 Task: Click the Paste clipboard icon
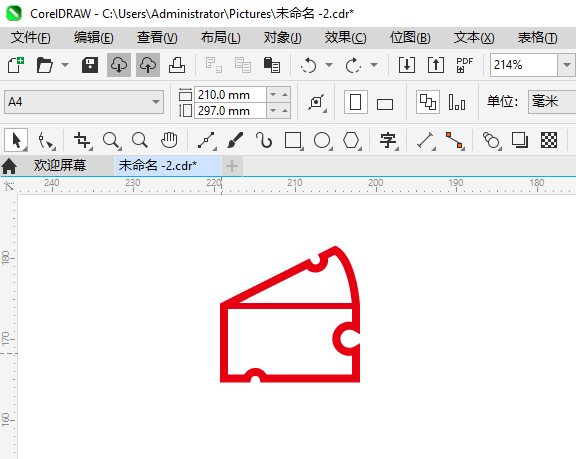[271, 65]
